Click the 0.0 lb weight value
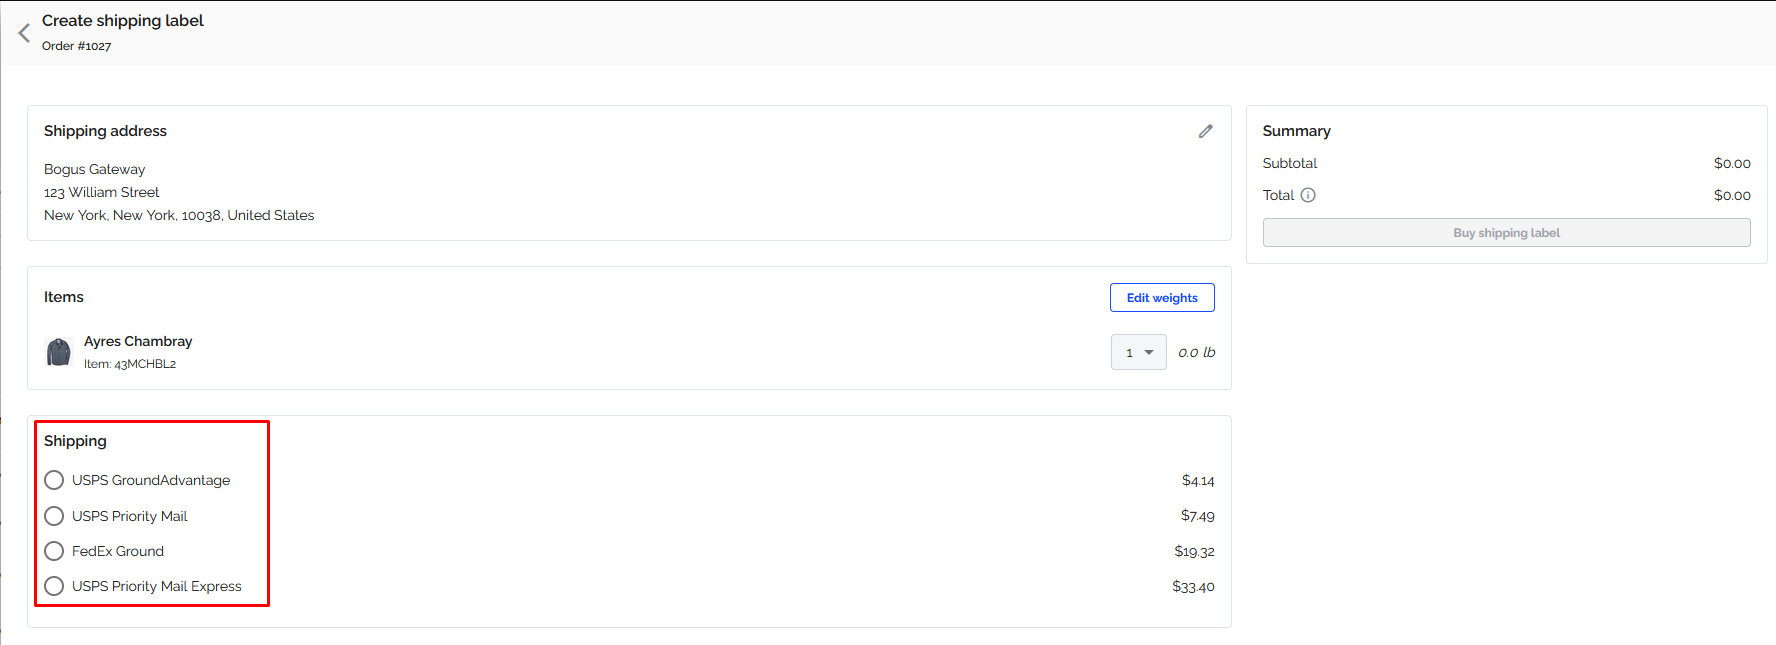1776x645 pixels. [x=1197, y=352]
